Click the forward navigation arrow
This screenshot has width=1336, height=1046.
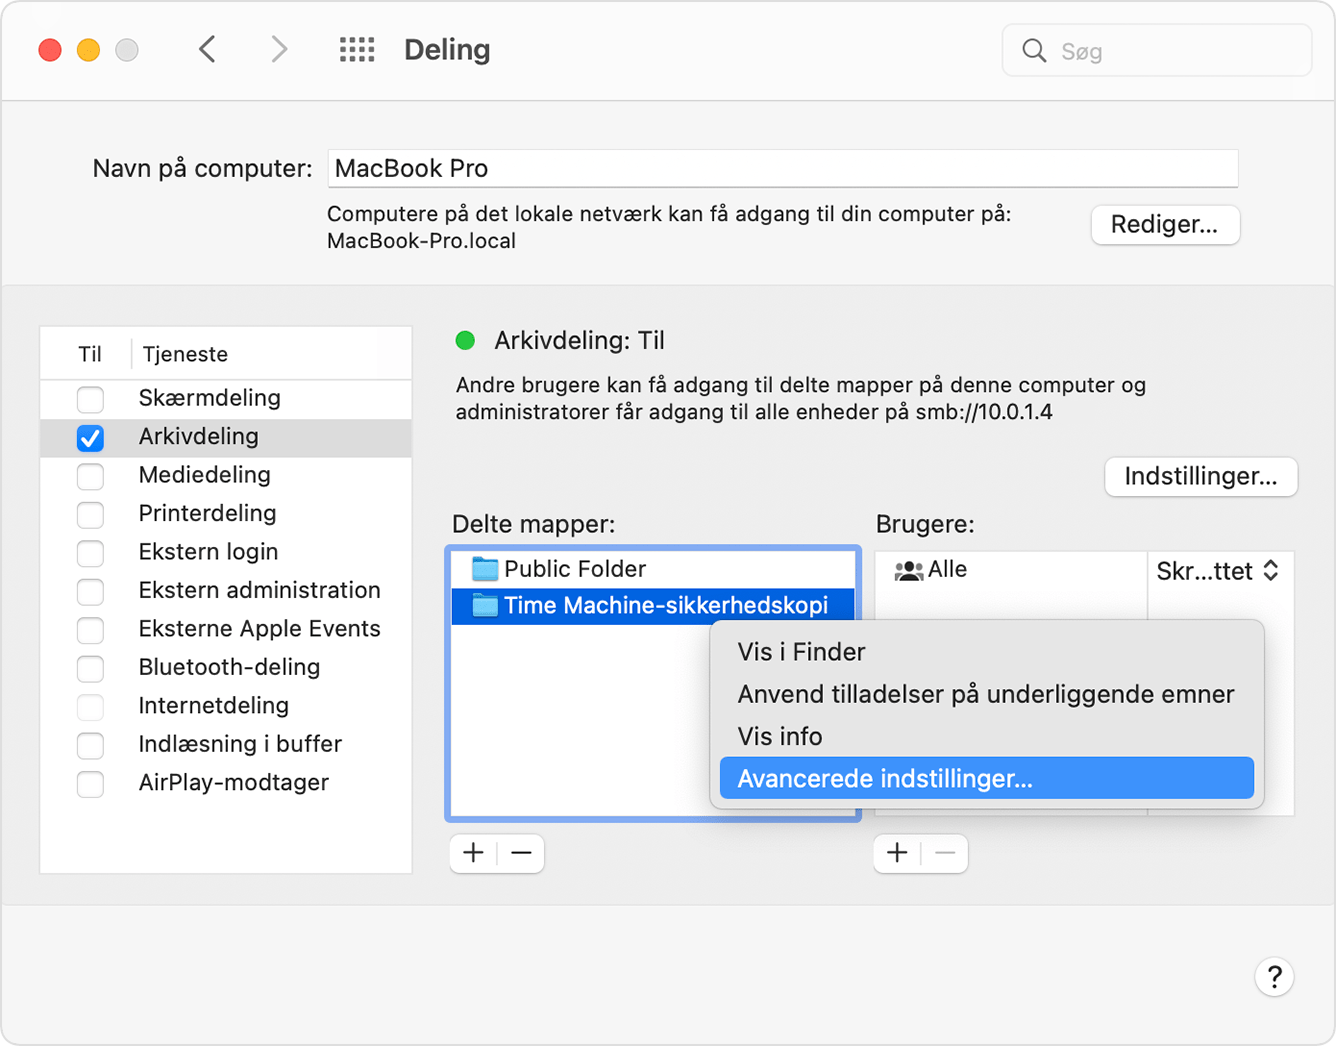(278, 49)
